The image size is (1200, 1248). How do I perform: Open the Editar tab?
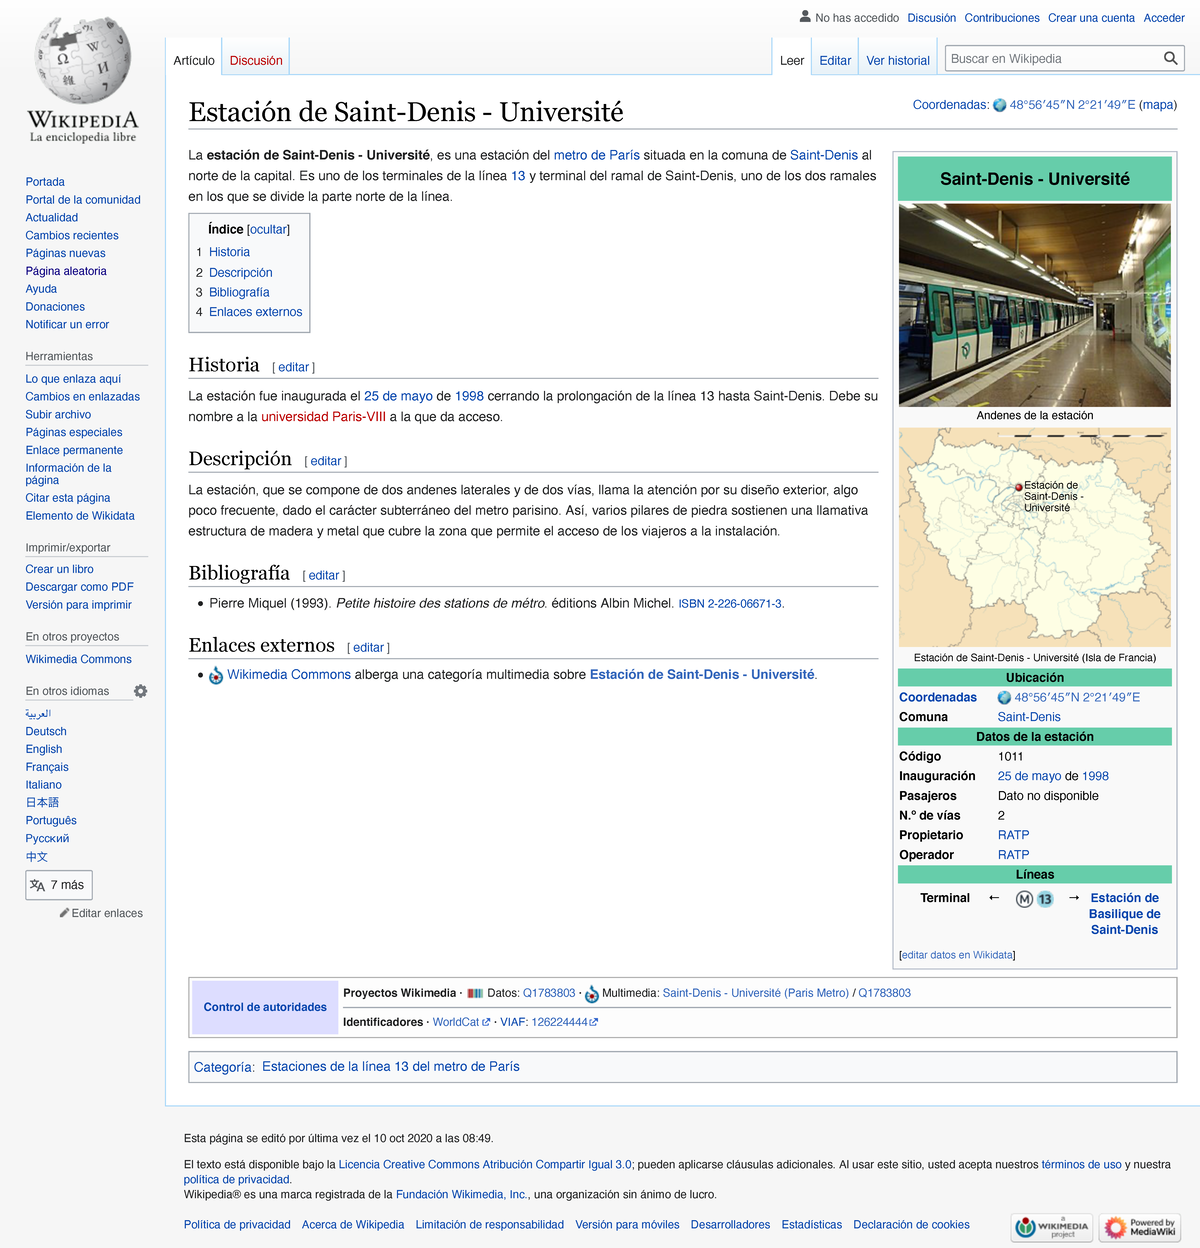[834, 60]
